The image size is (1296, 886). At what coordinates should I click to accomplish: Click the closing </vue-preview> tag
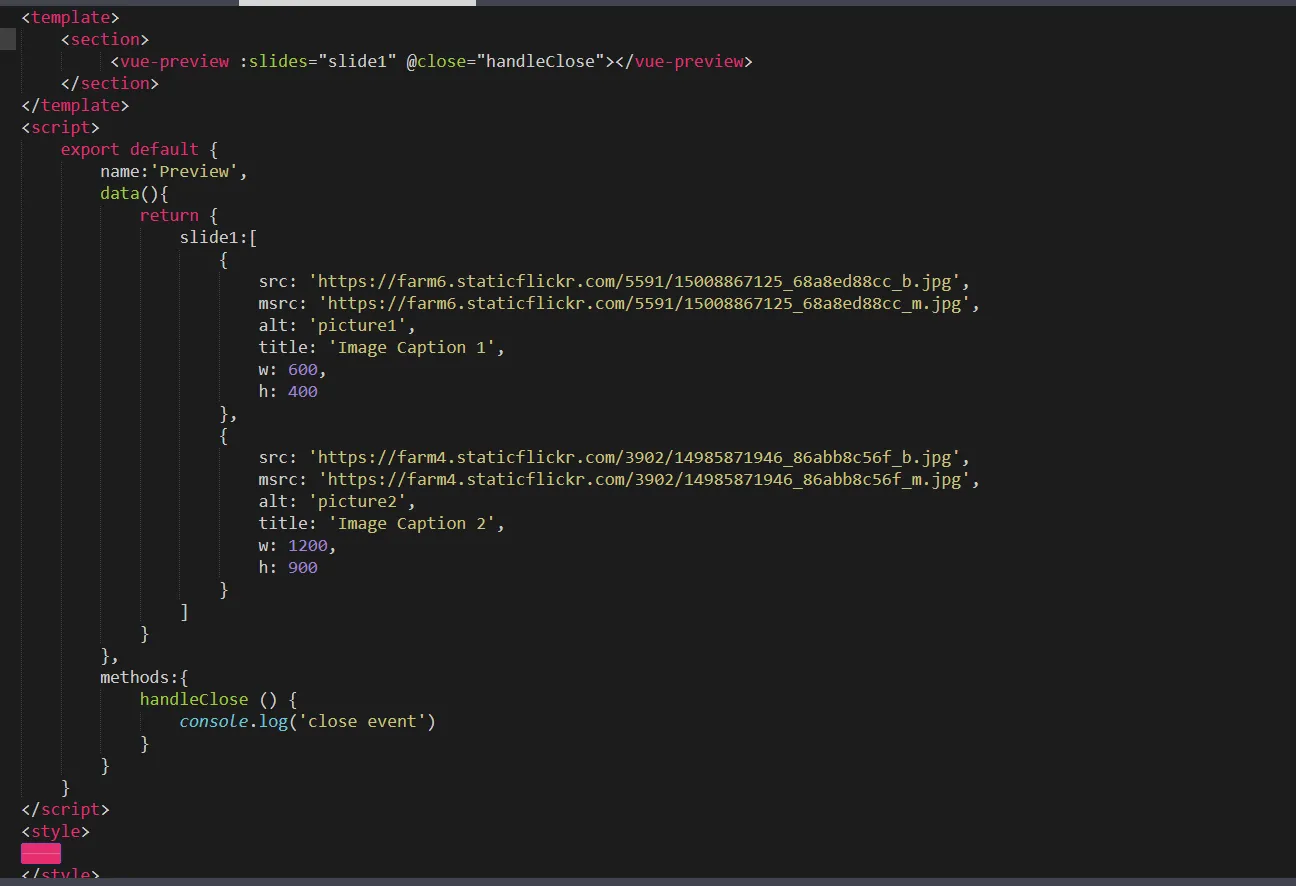[684, 61]
